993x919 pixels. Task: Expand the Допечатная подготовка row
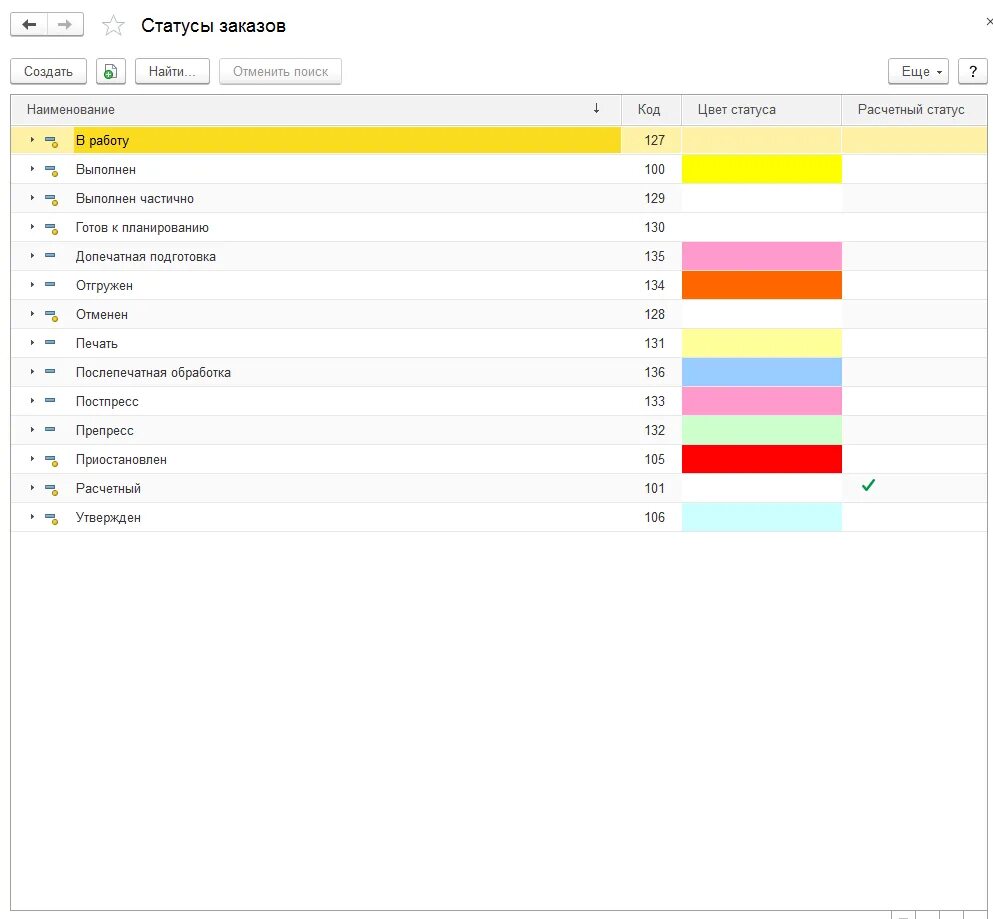[x=32, y=256]
